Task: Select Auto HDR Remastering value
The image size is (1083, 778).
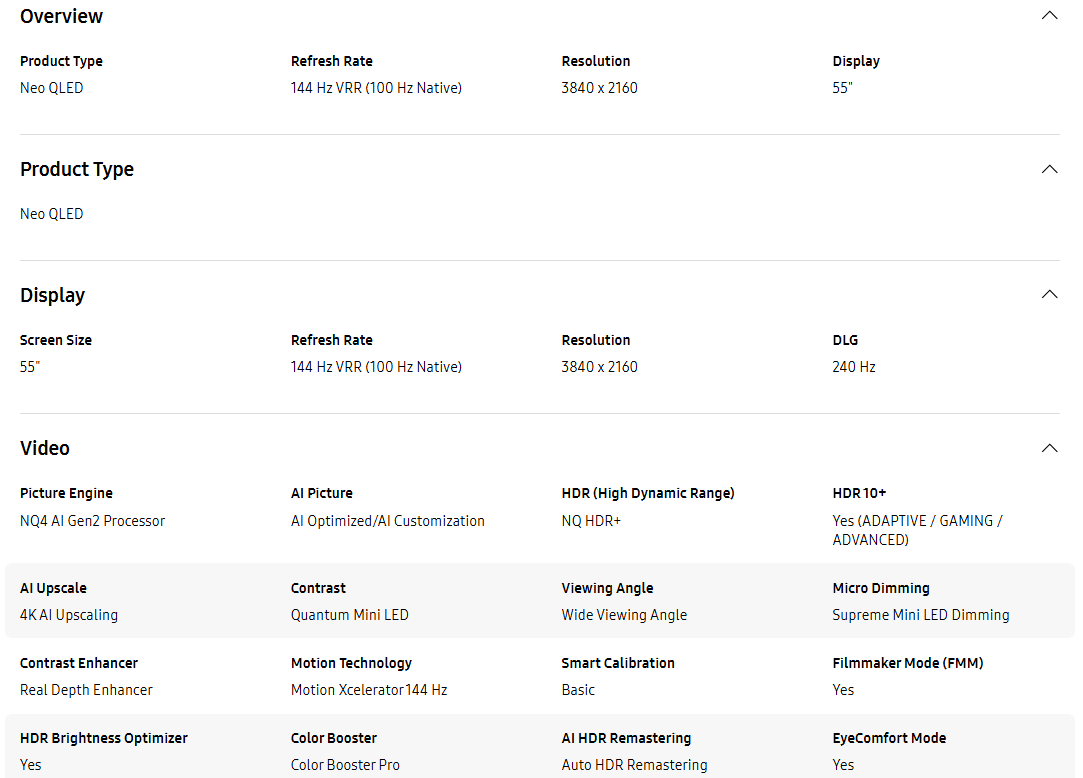Action: (x=635, y=765)
